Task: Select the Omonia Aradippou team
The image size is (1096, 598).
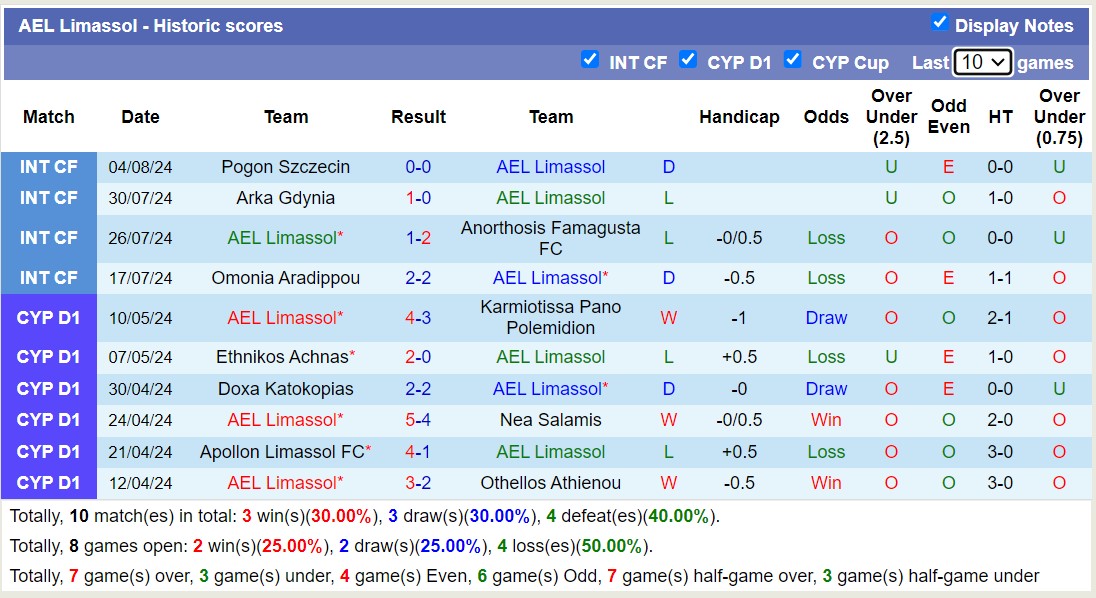Action: point(285,278)
